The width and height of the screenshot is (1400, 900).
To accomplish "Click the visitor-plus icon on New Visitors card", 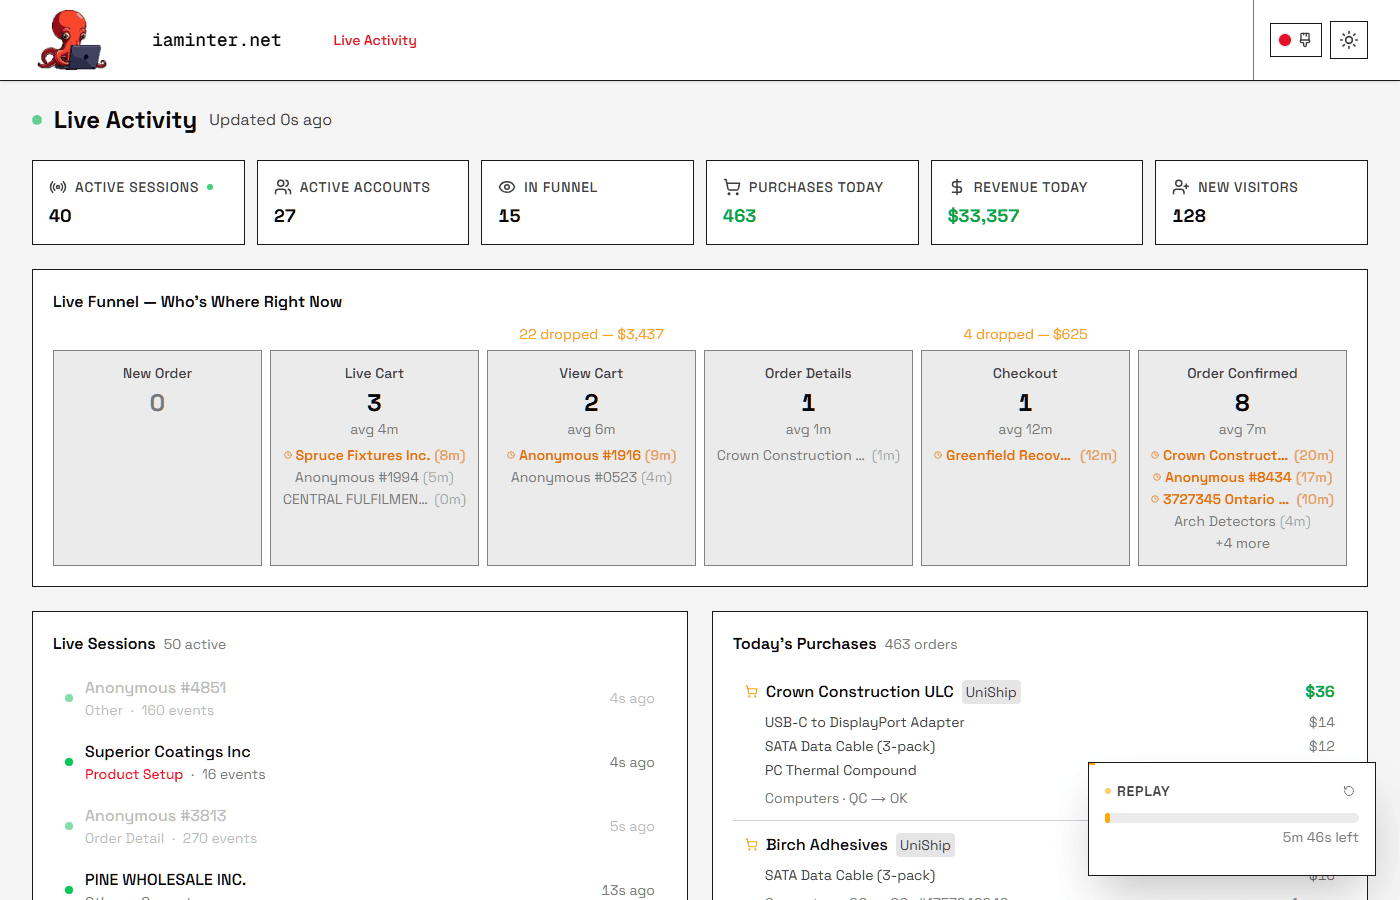I will [1179, 186].
